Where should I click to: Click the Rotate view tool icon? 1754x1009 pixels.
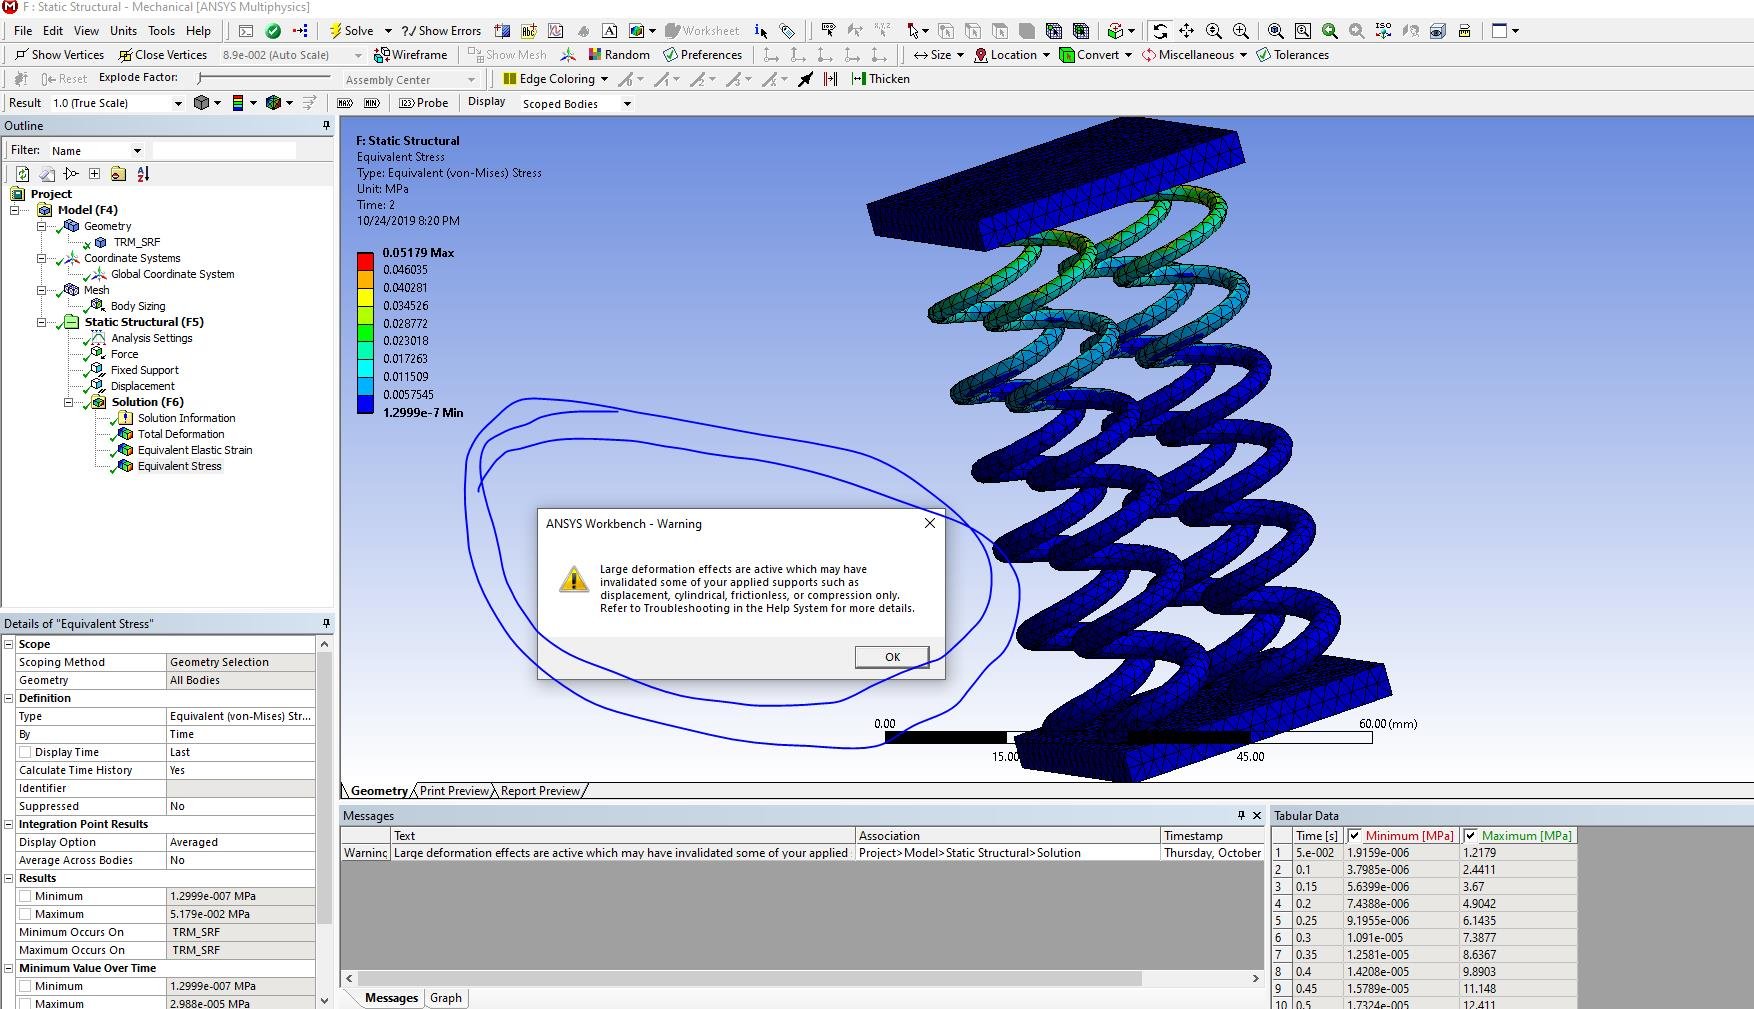tap(1160, 31)
